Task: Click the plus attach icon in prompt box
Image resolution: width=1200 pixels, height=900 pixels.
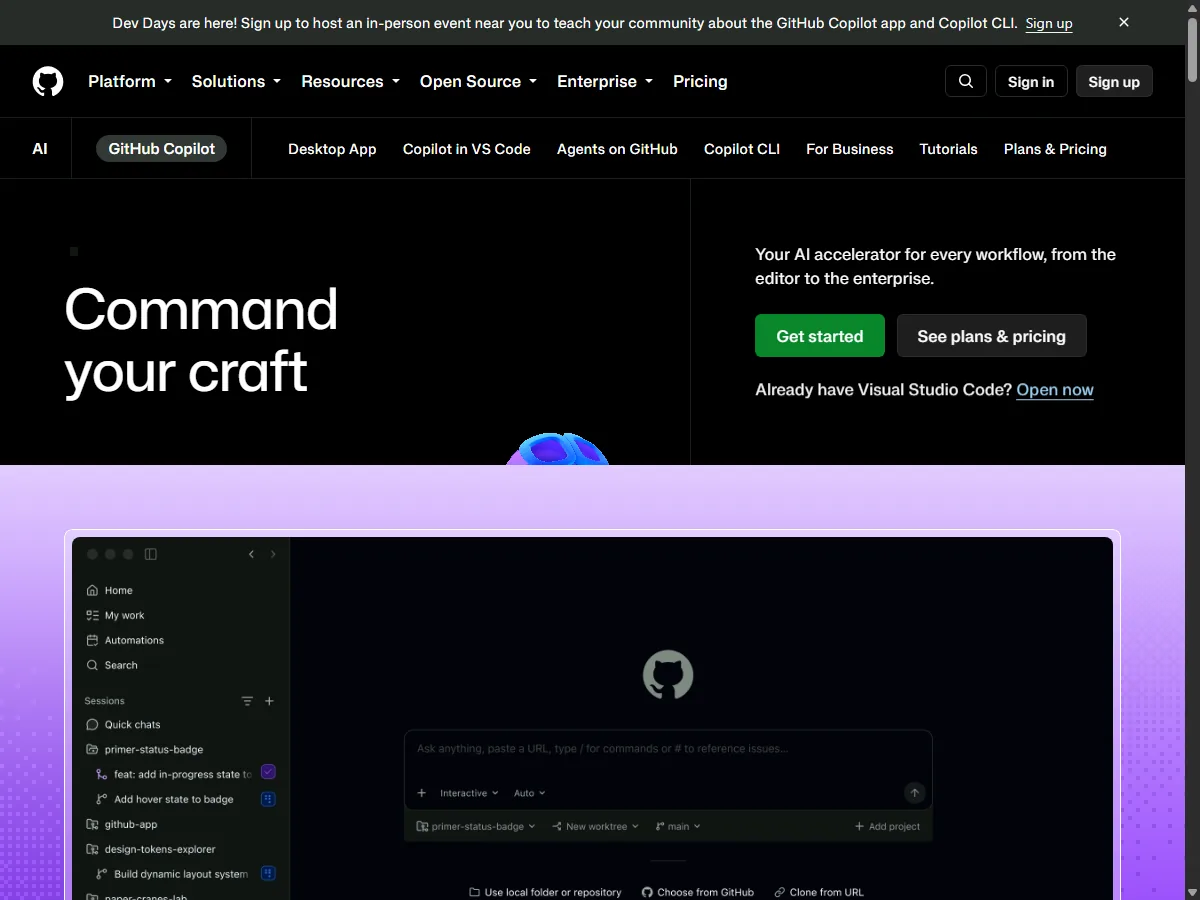Action: point(422,793)
